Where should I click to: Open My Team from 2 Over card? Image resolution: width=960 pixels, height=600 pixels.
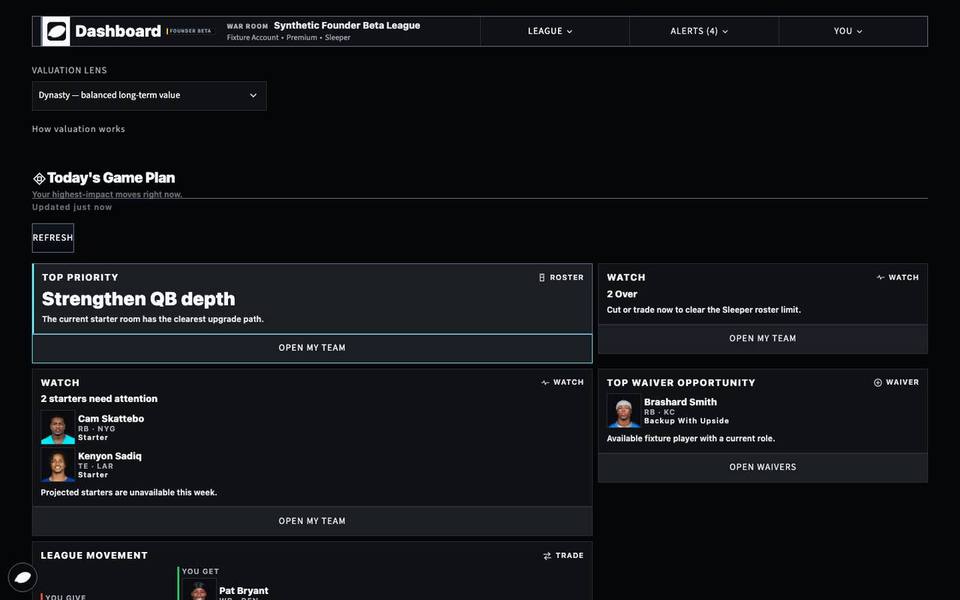pos(763,339)
